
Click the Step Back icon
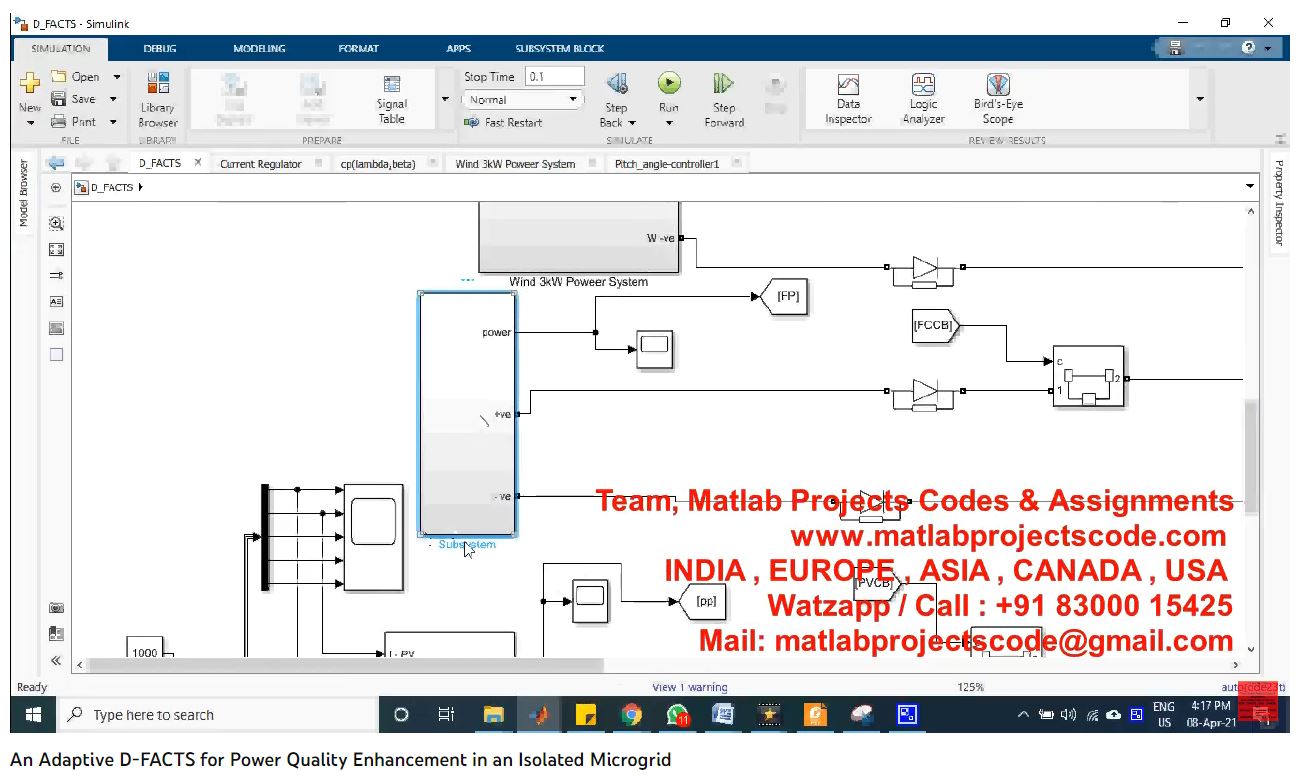pyautogui.click(x=617, y=85)
